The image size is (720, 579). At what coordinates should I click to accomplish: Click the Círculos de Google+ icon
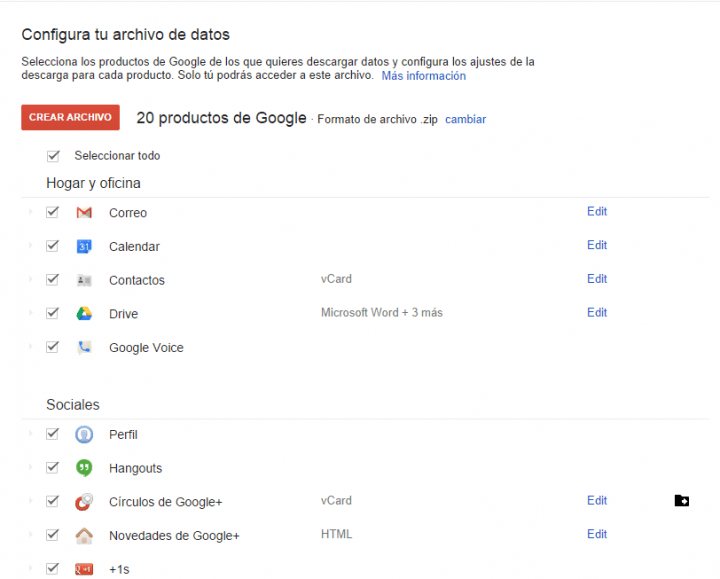click(x=84, y=502)
